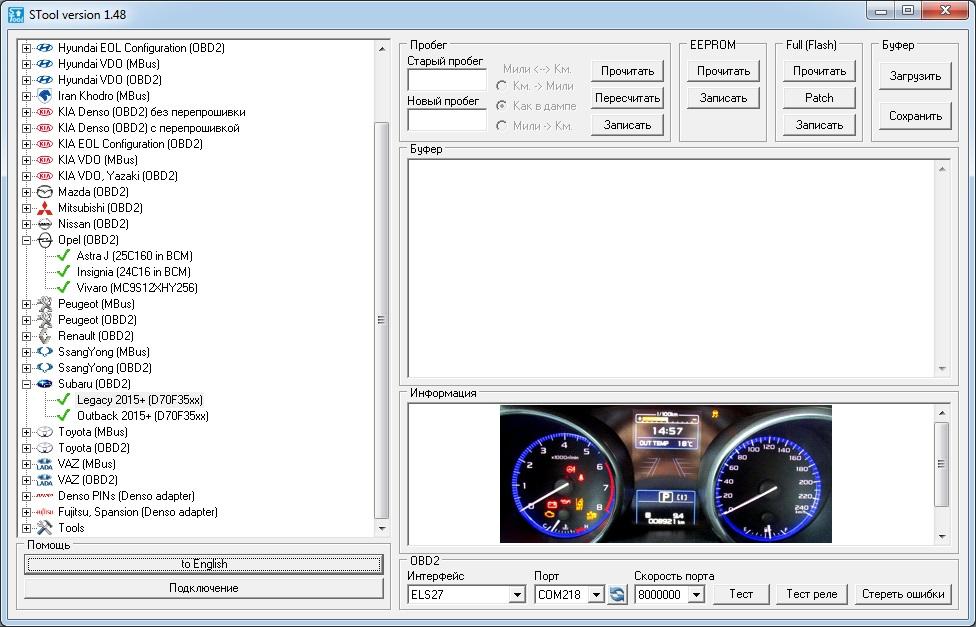The height and width of the screenshot is (627, 976).
Task: Collapse the Opel (OBD2) tree node
Action: (26, 240)
